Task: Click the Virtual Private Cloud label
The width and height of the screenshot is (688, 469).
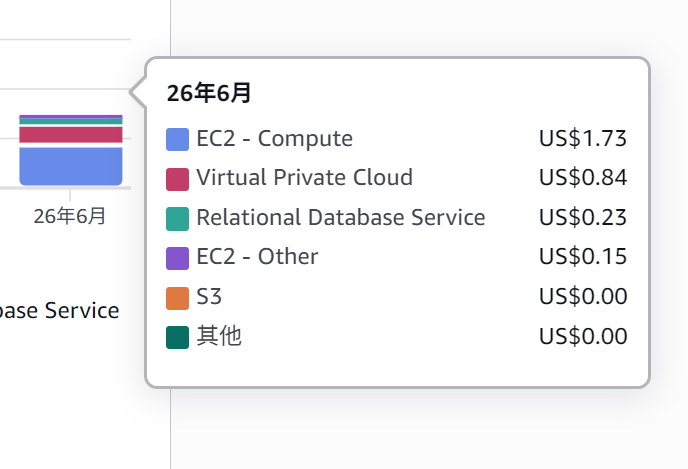Action: (305, 177)
